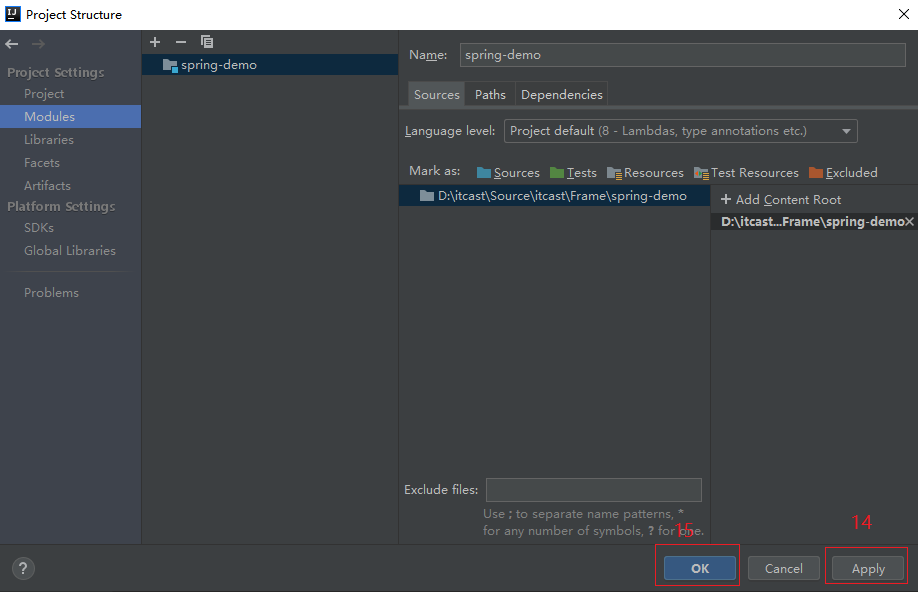Mark folder as Excluded

(x=843, y=173)
